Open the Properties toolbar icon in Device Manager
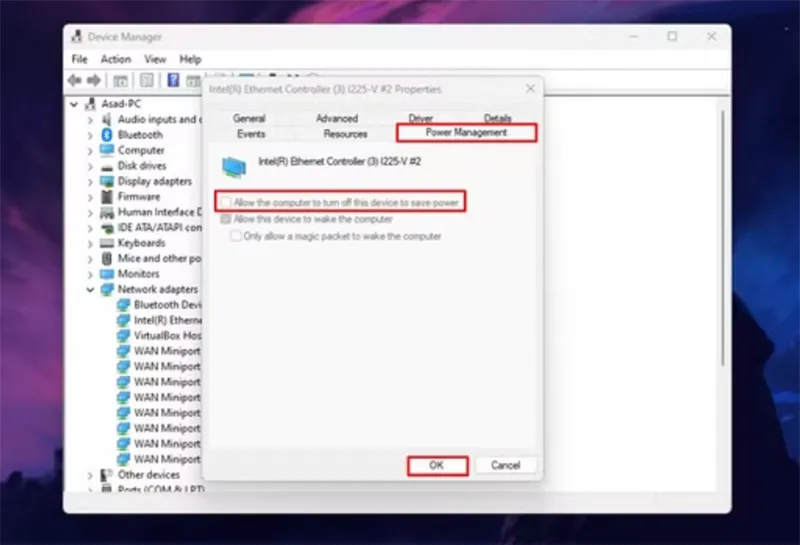The height and width of the screenshot is (545, 800). pos(147,81)
